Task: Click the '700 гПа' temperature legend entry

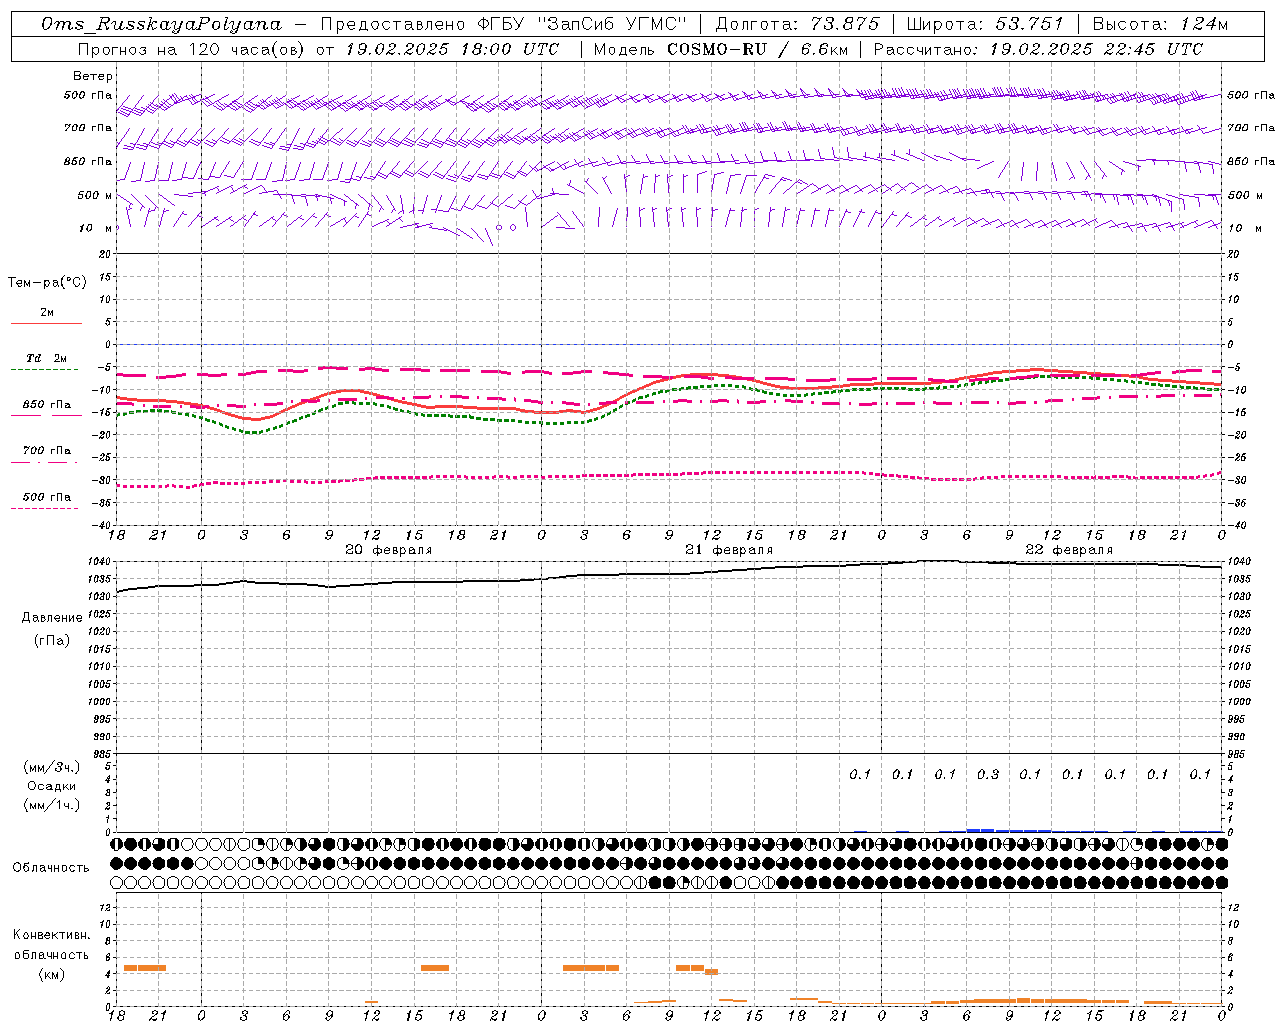Action: pyautogui.click(x=47, y=451)
